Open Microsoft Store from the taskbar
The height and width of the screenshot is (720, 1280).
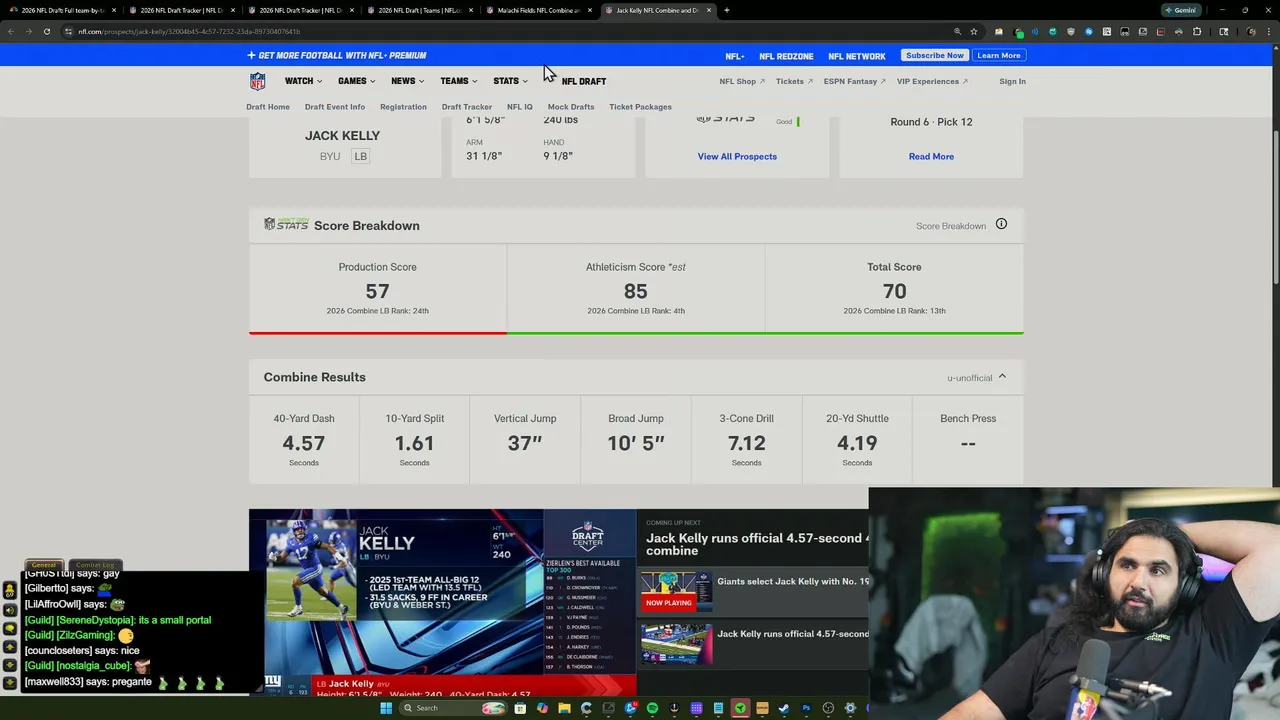[520, 708]
